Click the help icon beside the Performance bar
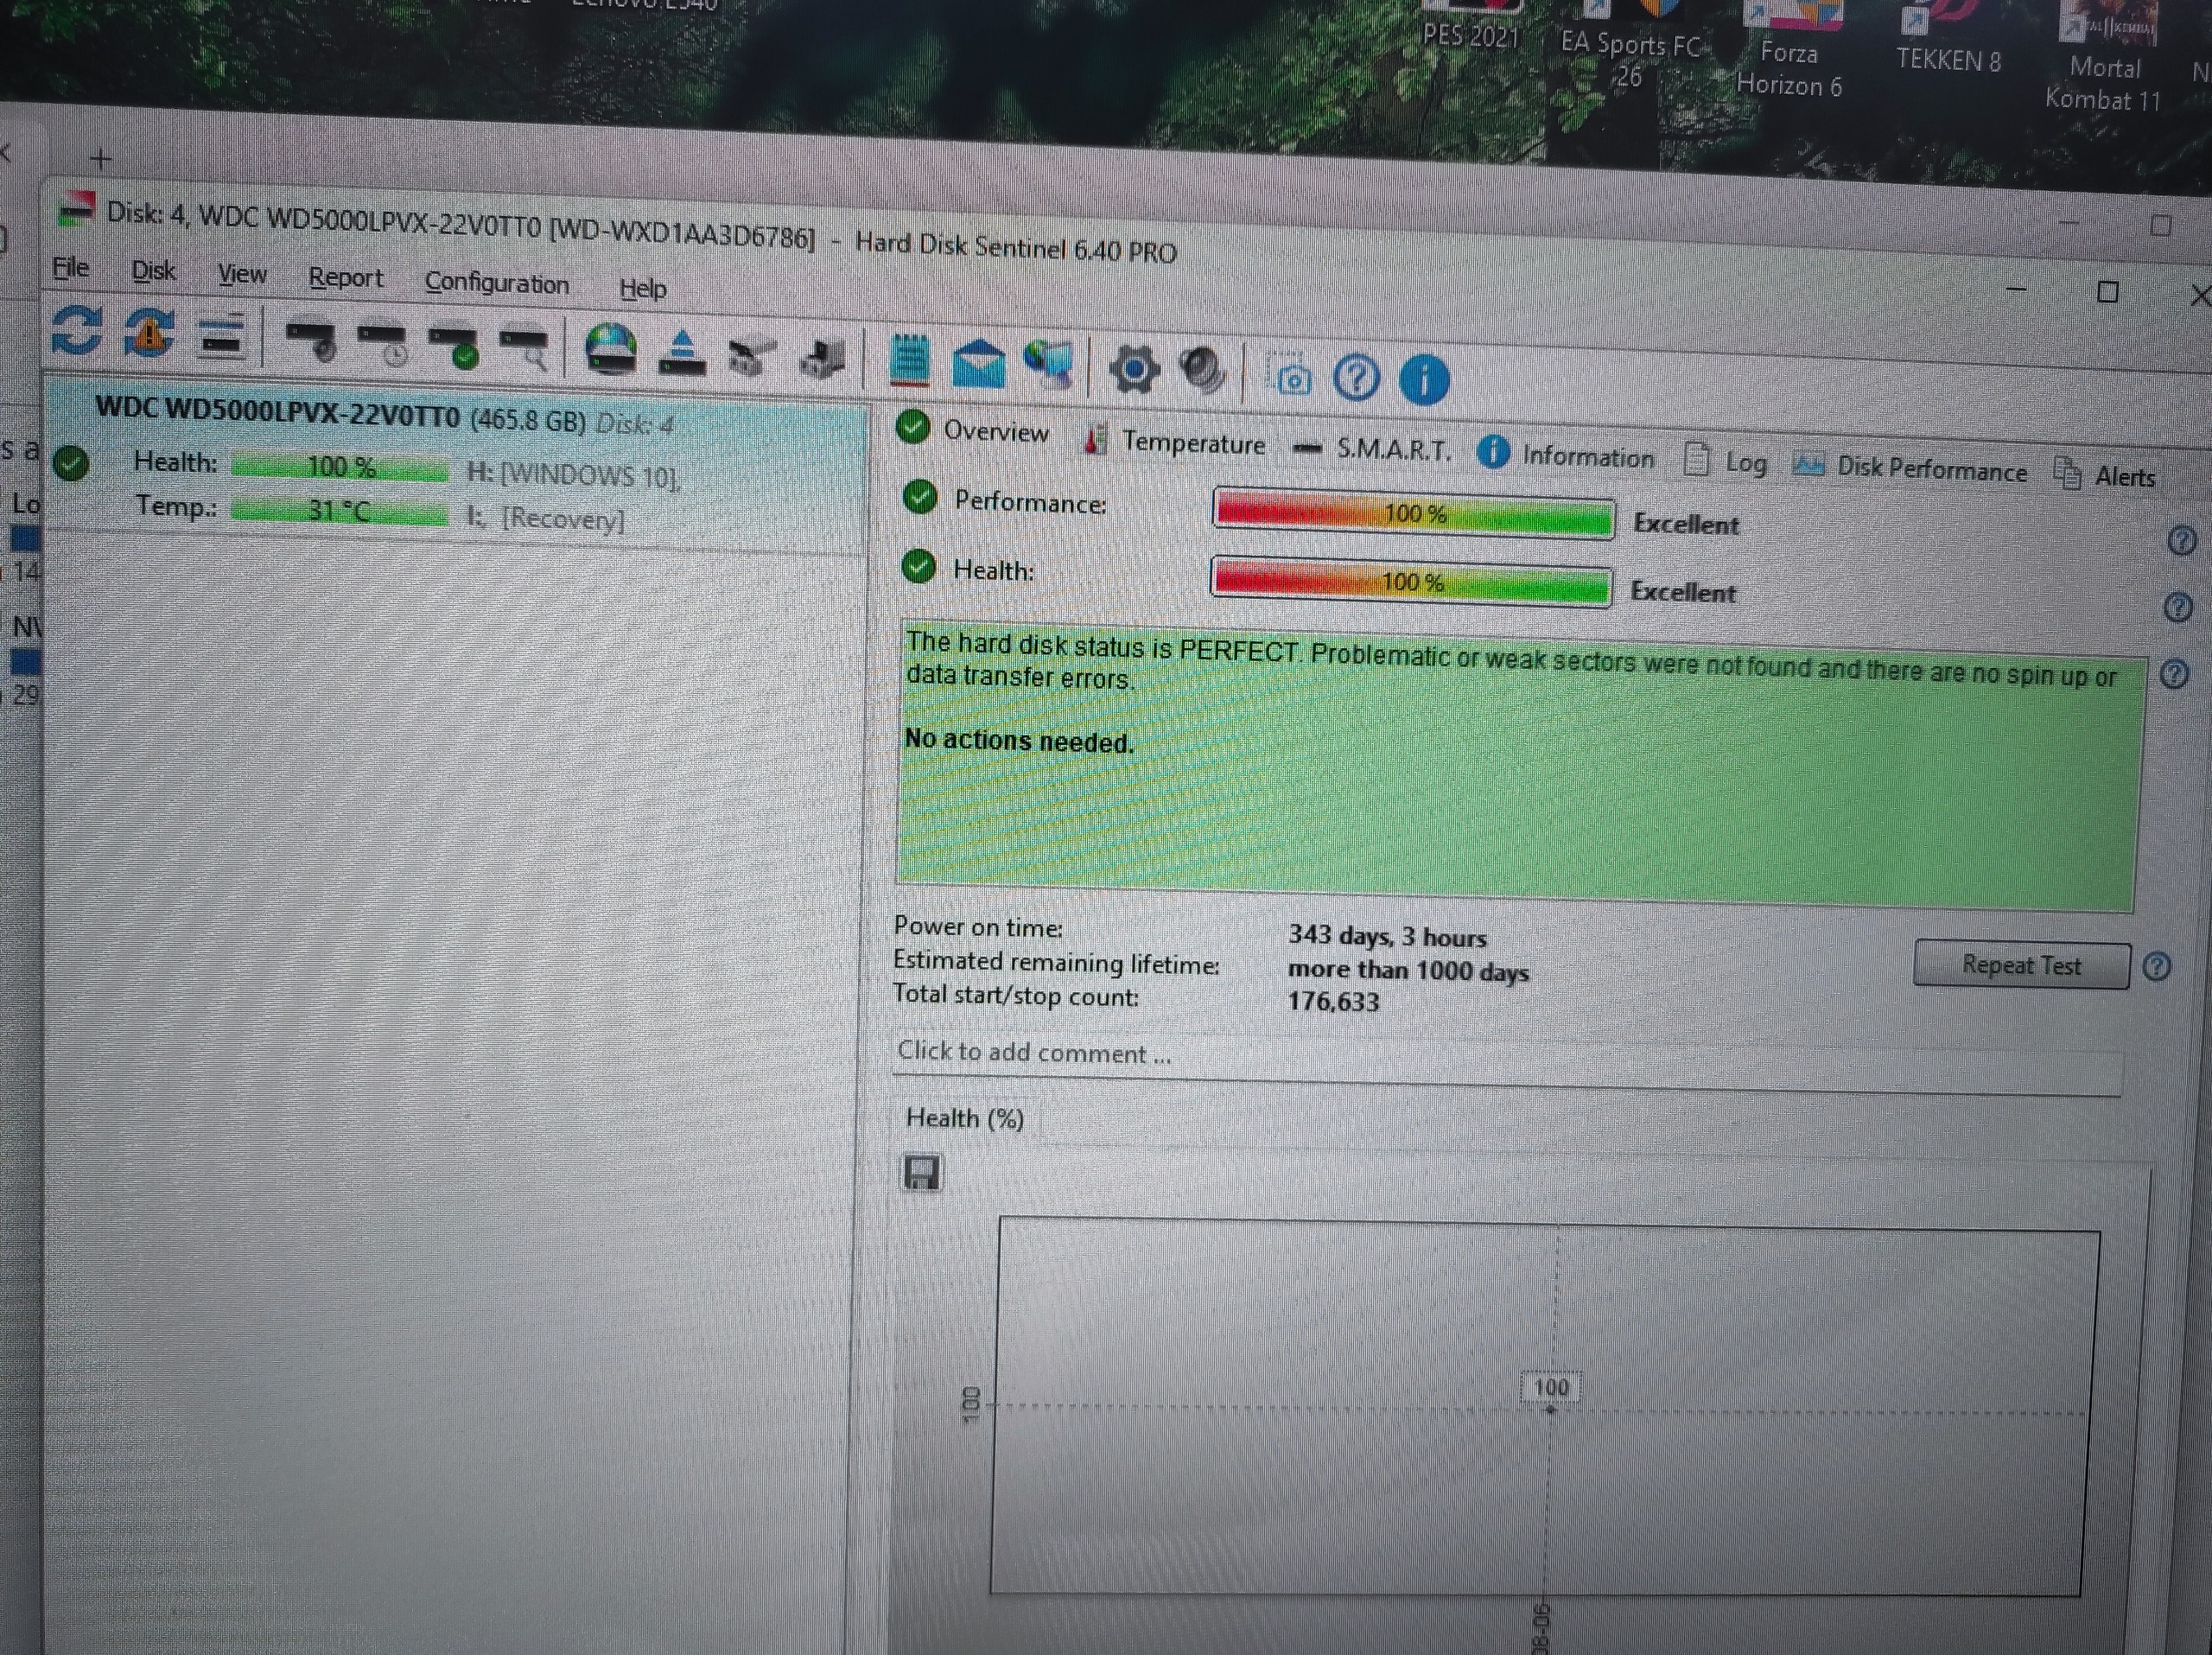The width and height of the screenshot is (2212, 1655). 2182,541
